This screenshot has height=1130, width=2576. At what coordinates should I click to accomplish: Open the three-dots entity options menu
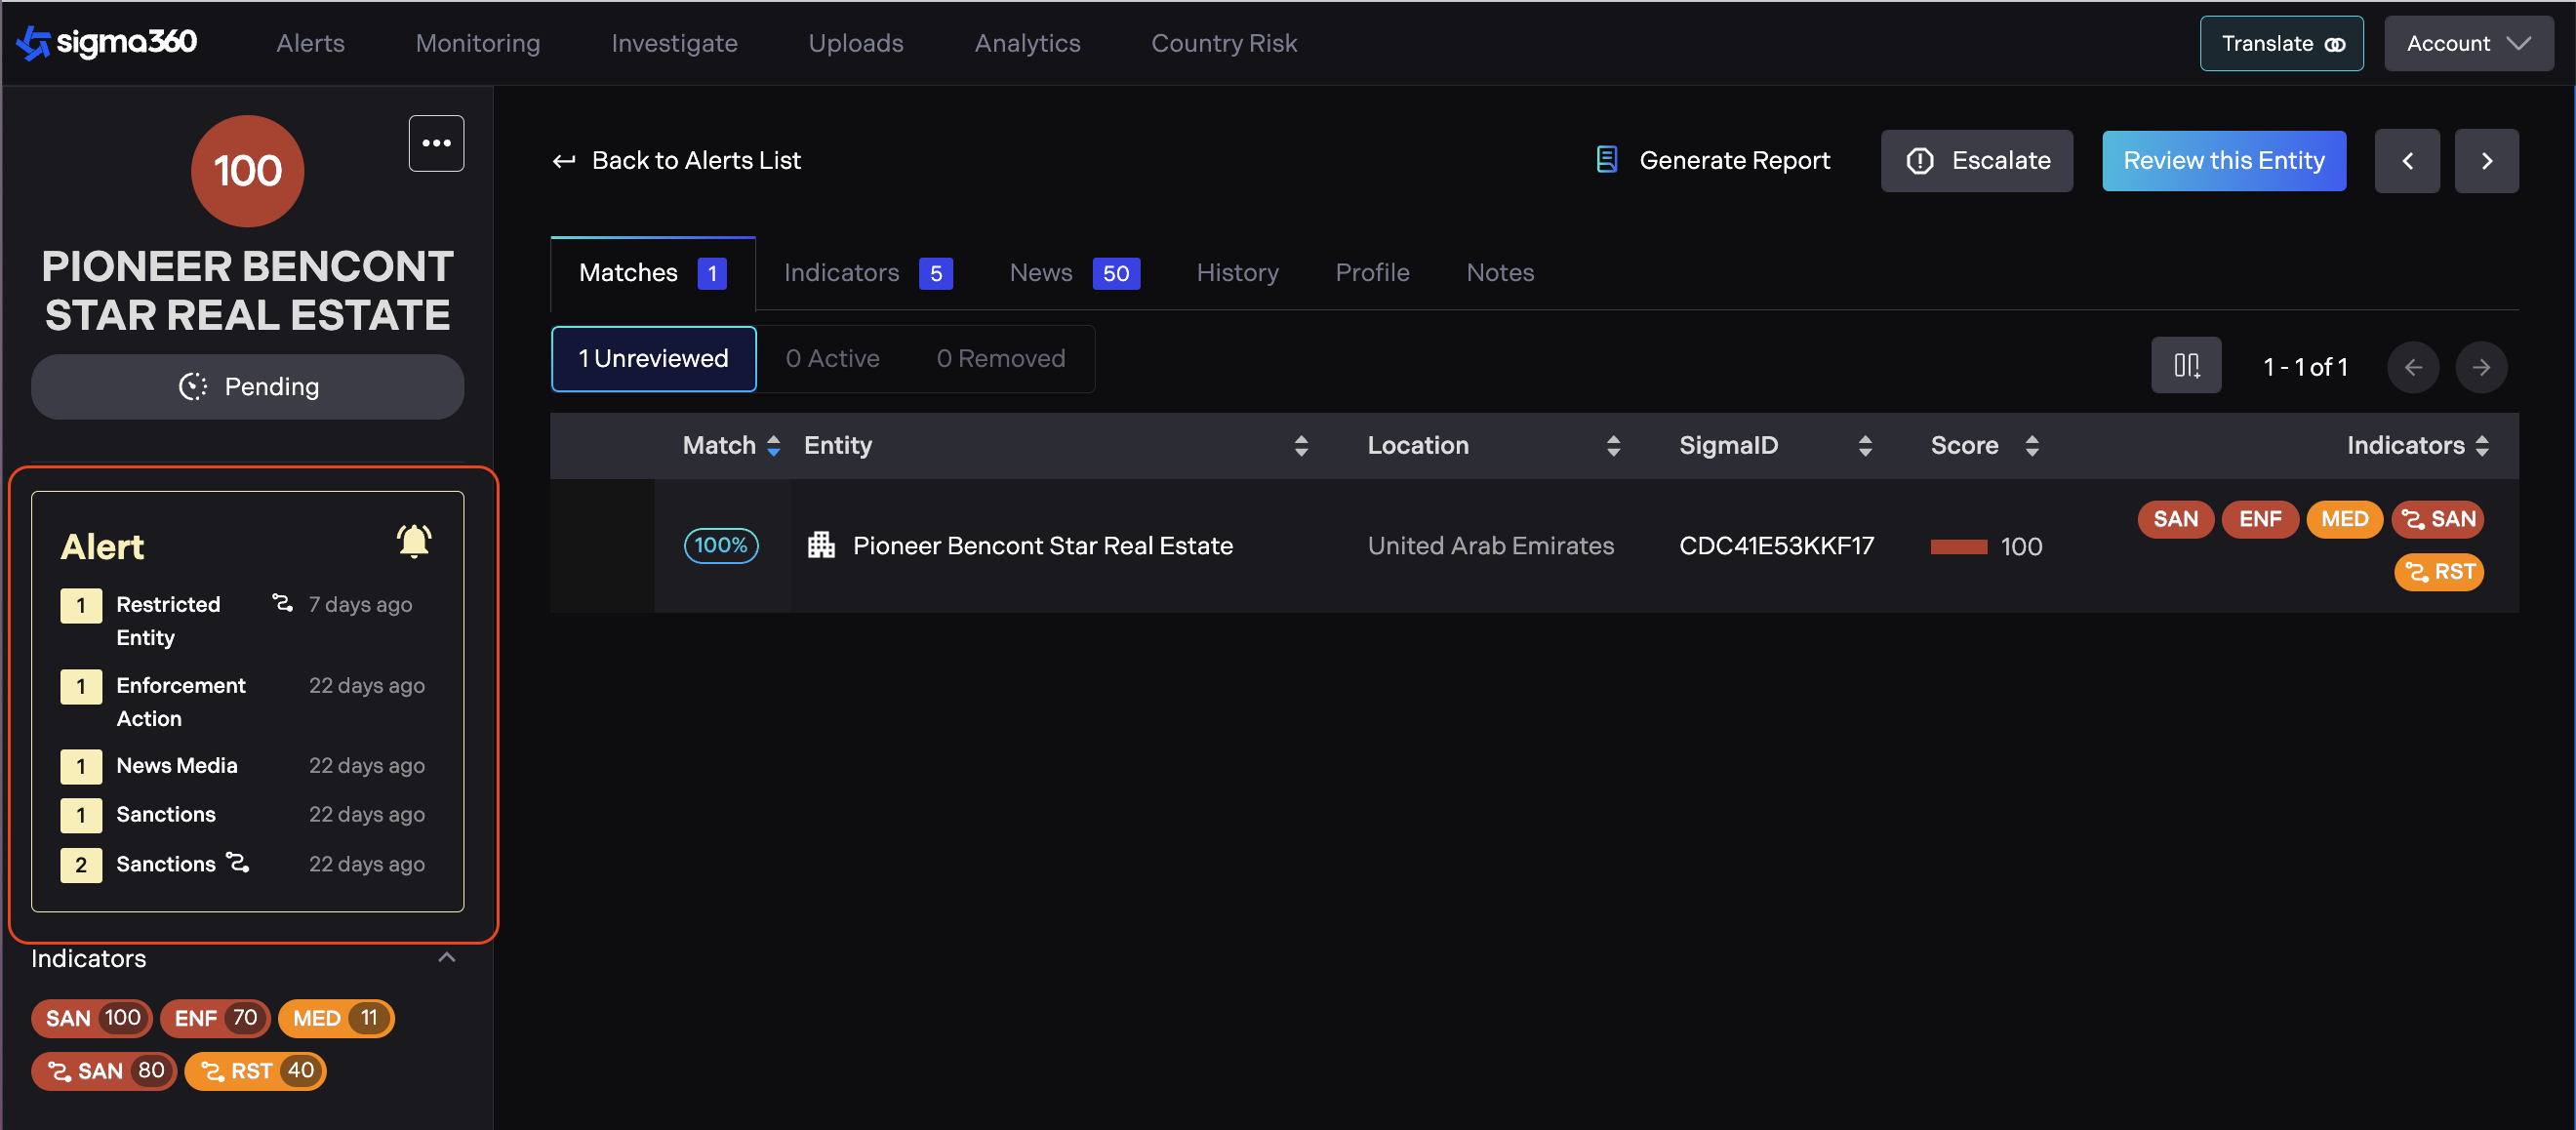436,143
